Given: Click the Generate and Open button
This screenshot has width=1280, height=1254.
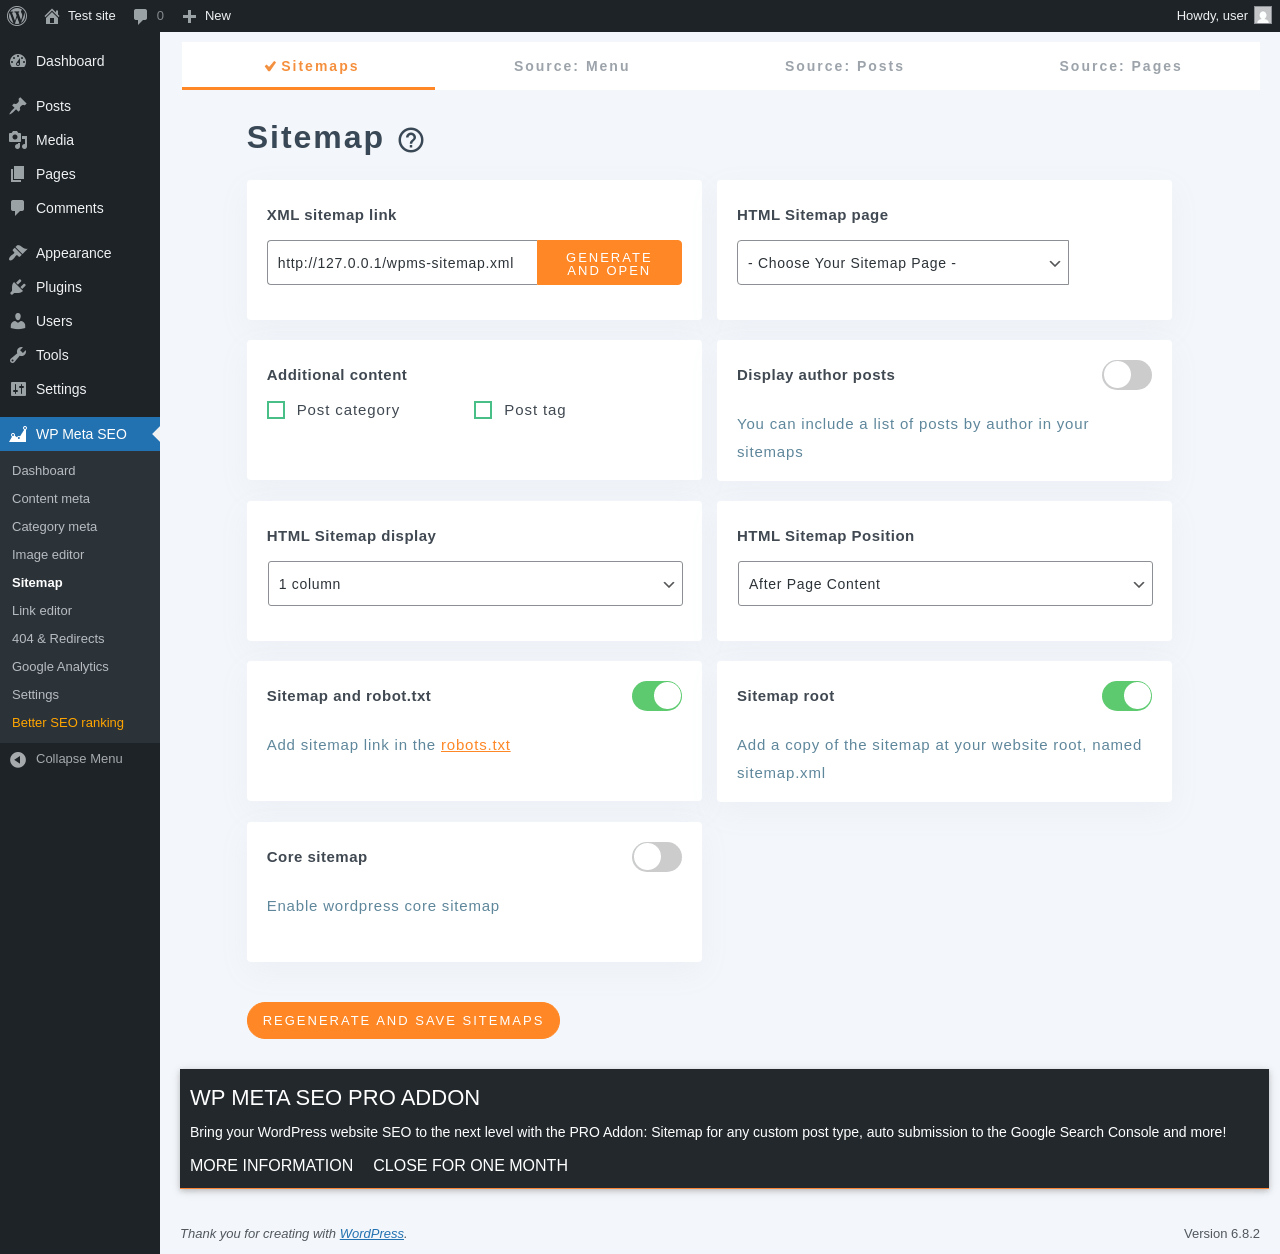Looking at the screenshot, I should click(x=609, y=262).
